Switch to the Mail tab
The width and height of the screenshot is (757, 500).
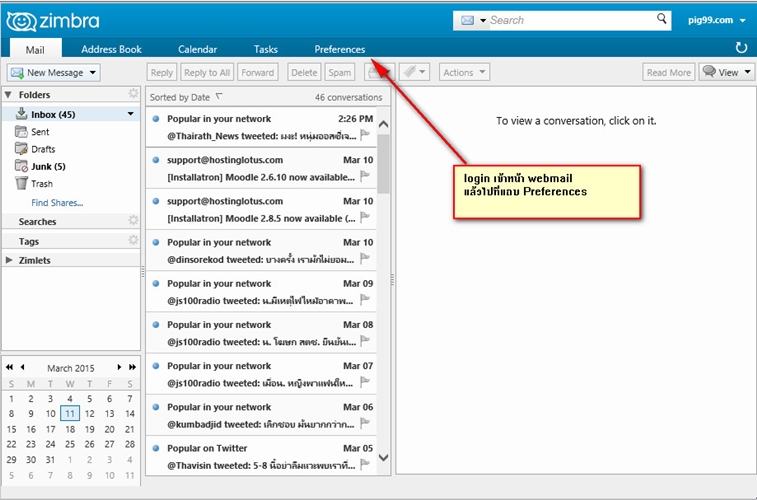(x=35, y=49)
